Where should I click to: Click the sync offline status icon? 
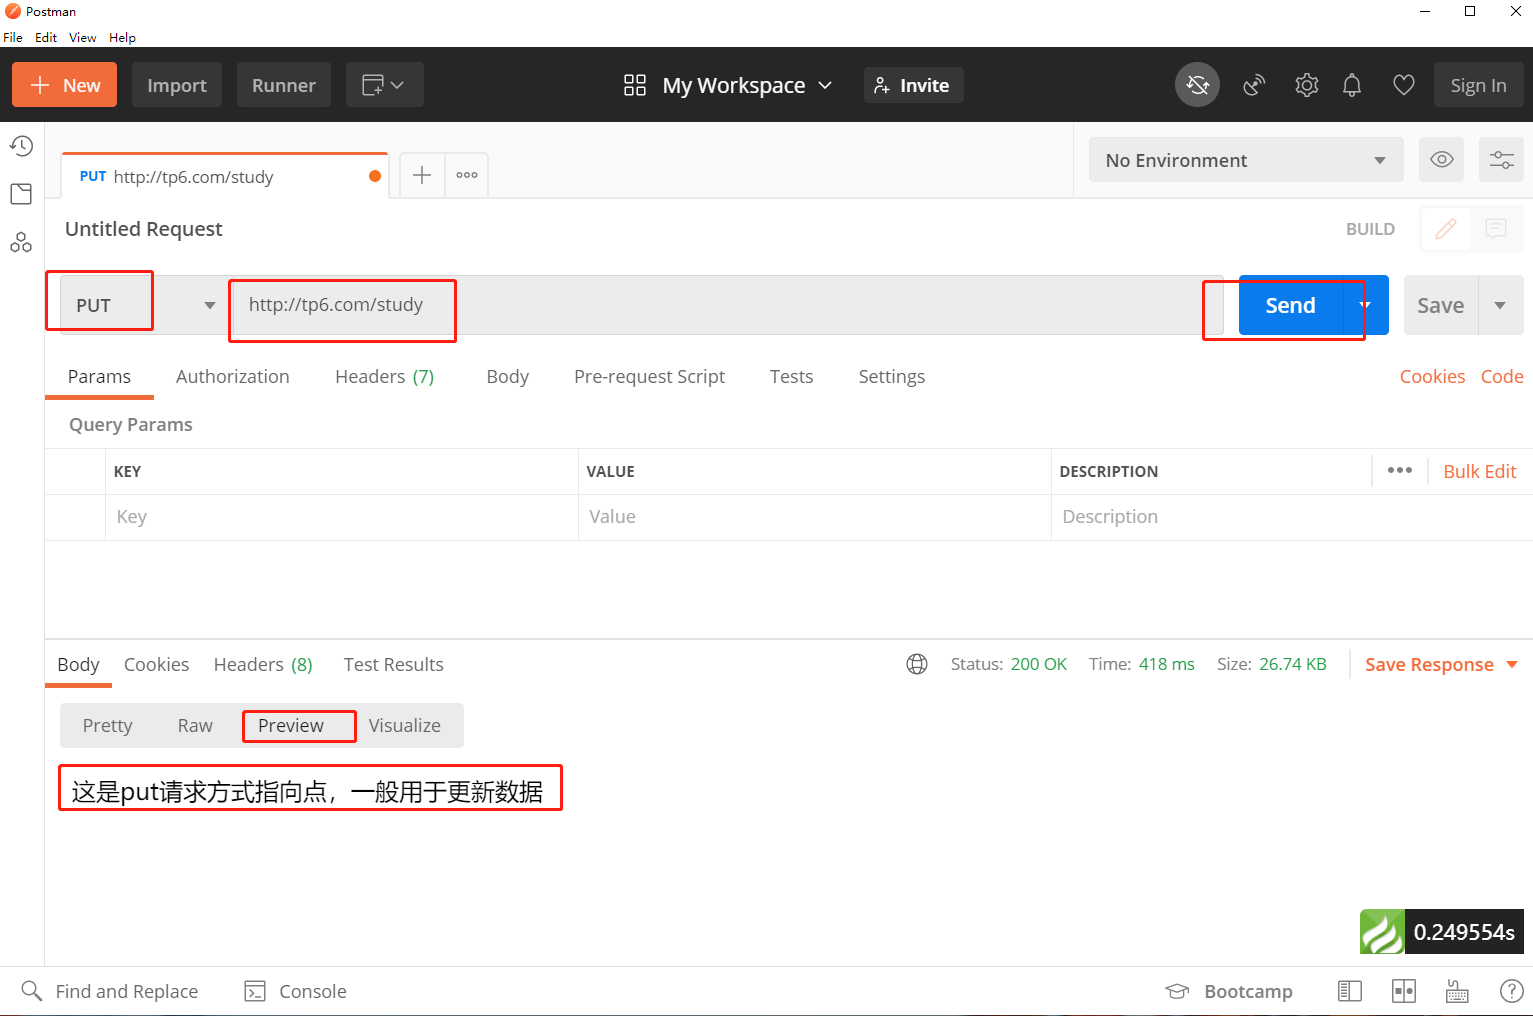tap(1197, 85)
